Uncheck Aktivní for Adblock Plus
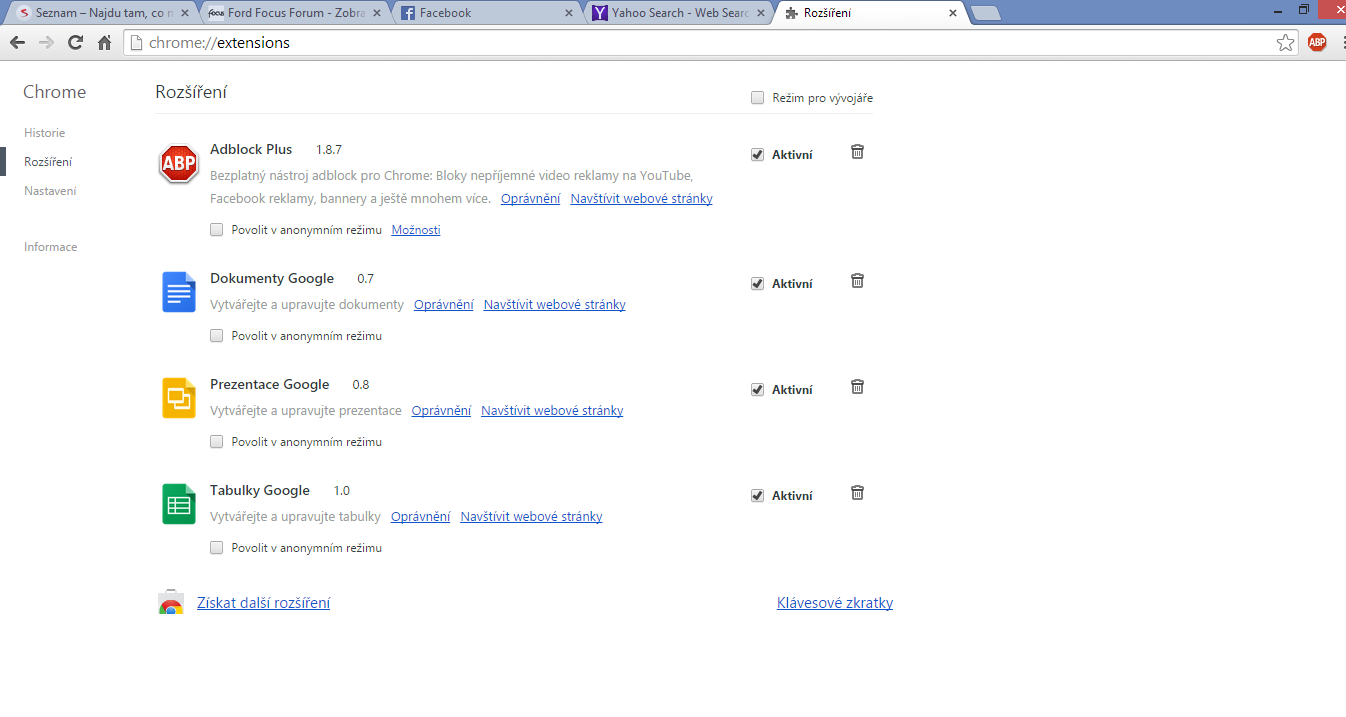This screenshot has height=717, width=1346. [x=758, y=155]
